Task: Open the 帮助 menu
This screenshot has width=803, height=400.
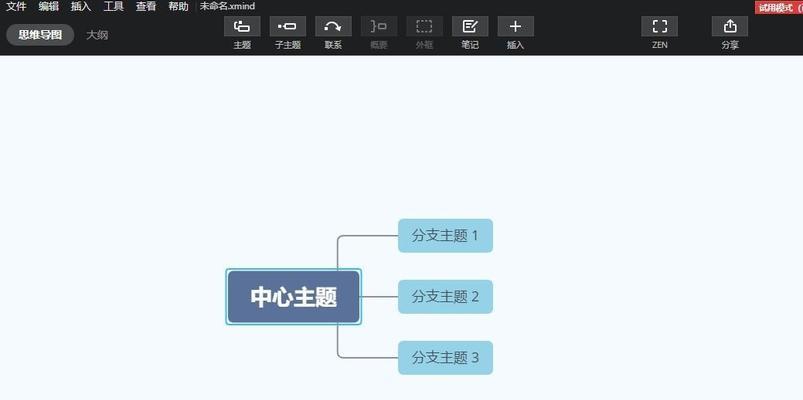Action: [178, 7]
